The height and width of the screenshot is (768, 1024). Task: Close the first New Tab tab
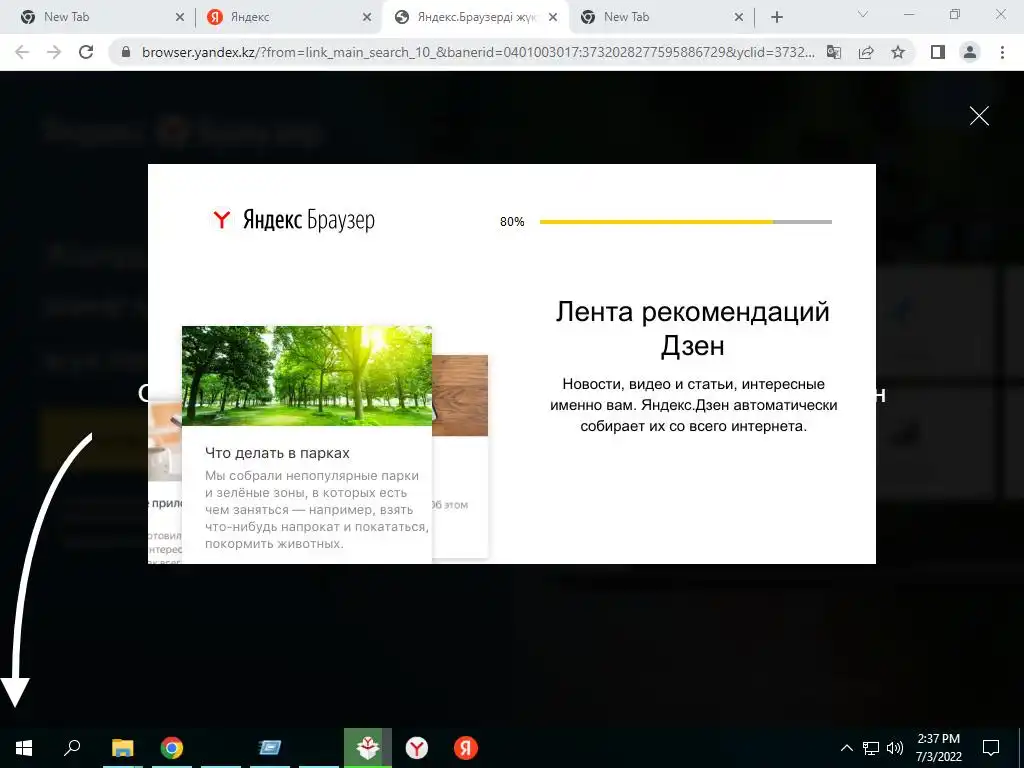click(180, 18)
